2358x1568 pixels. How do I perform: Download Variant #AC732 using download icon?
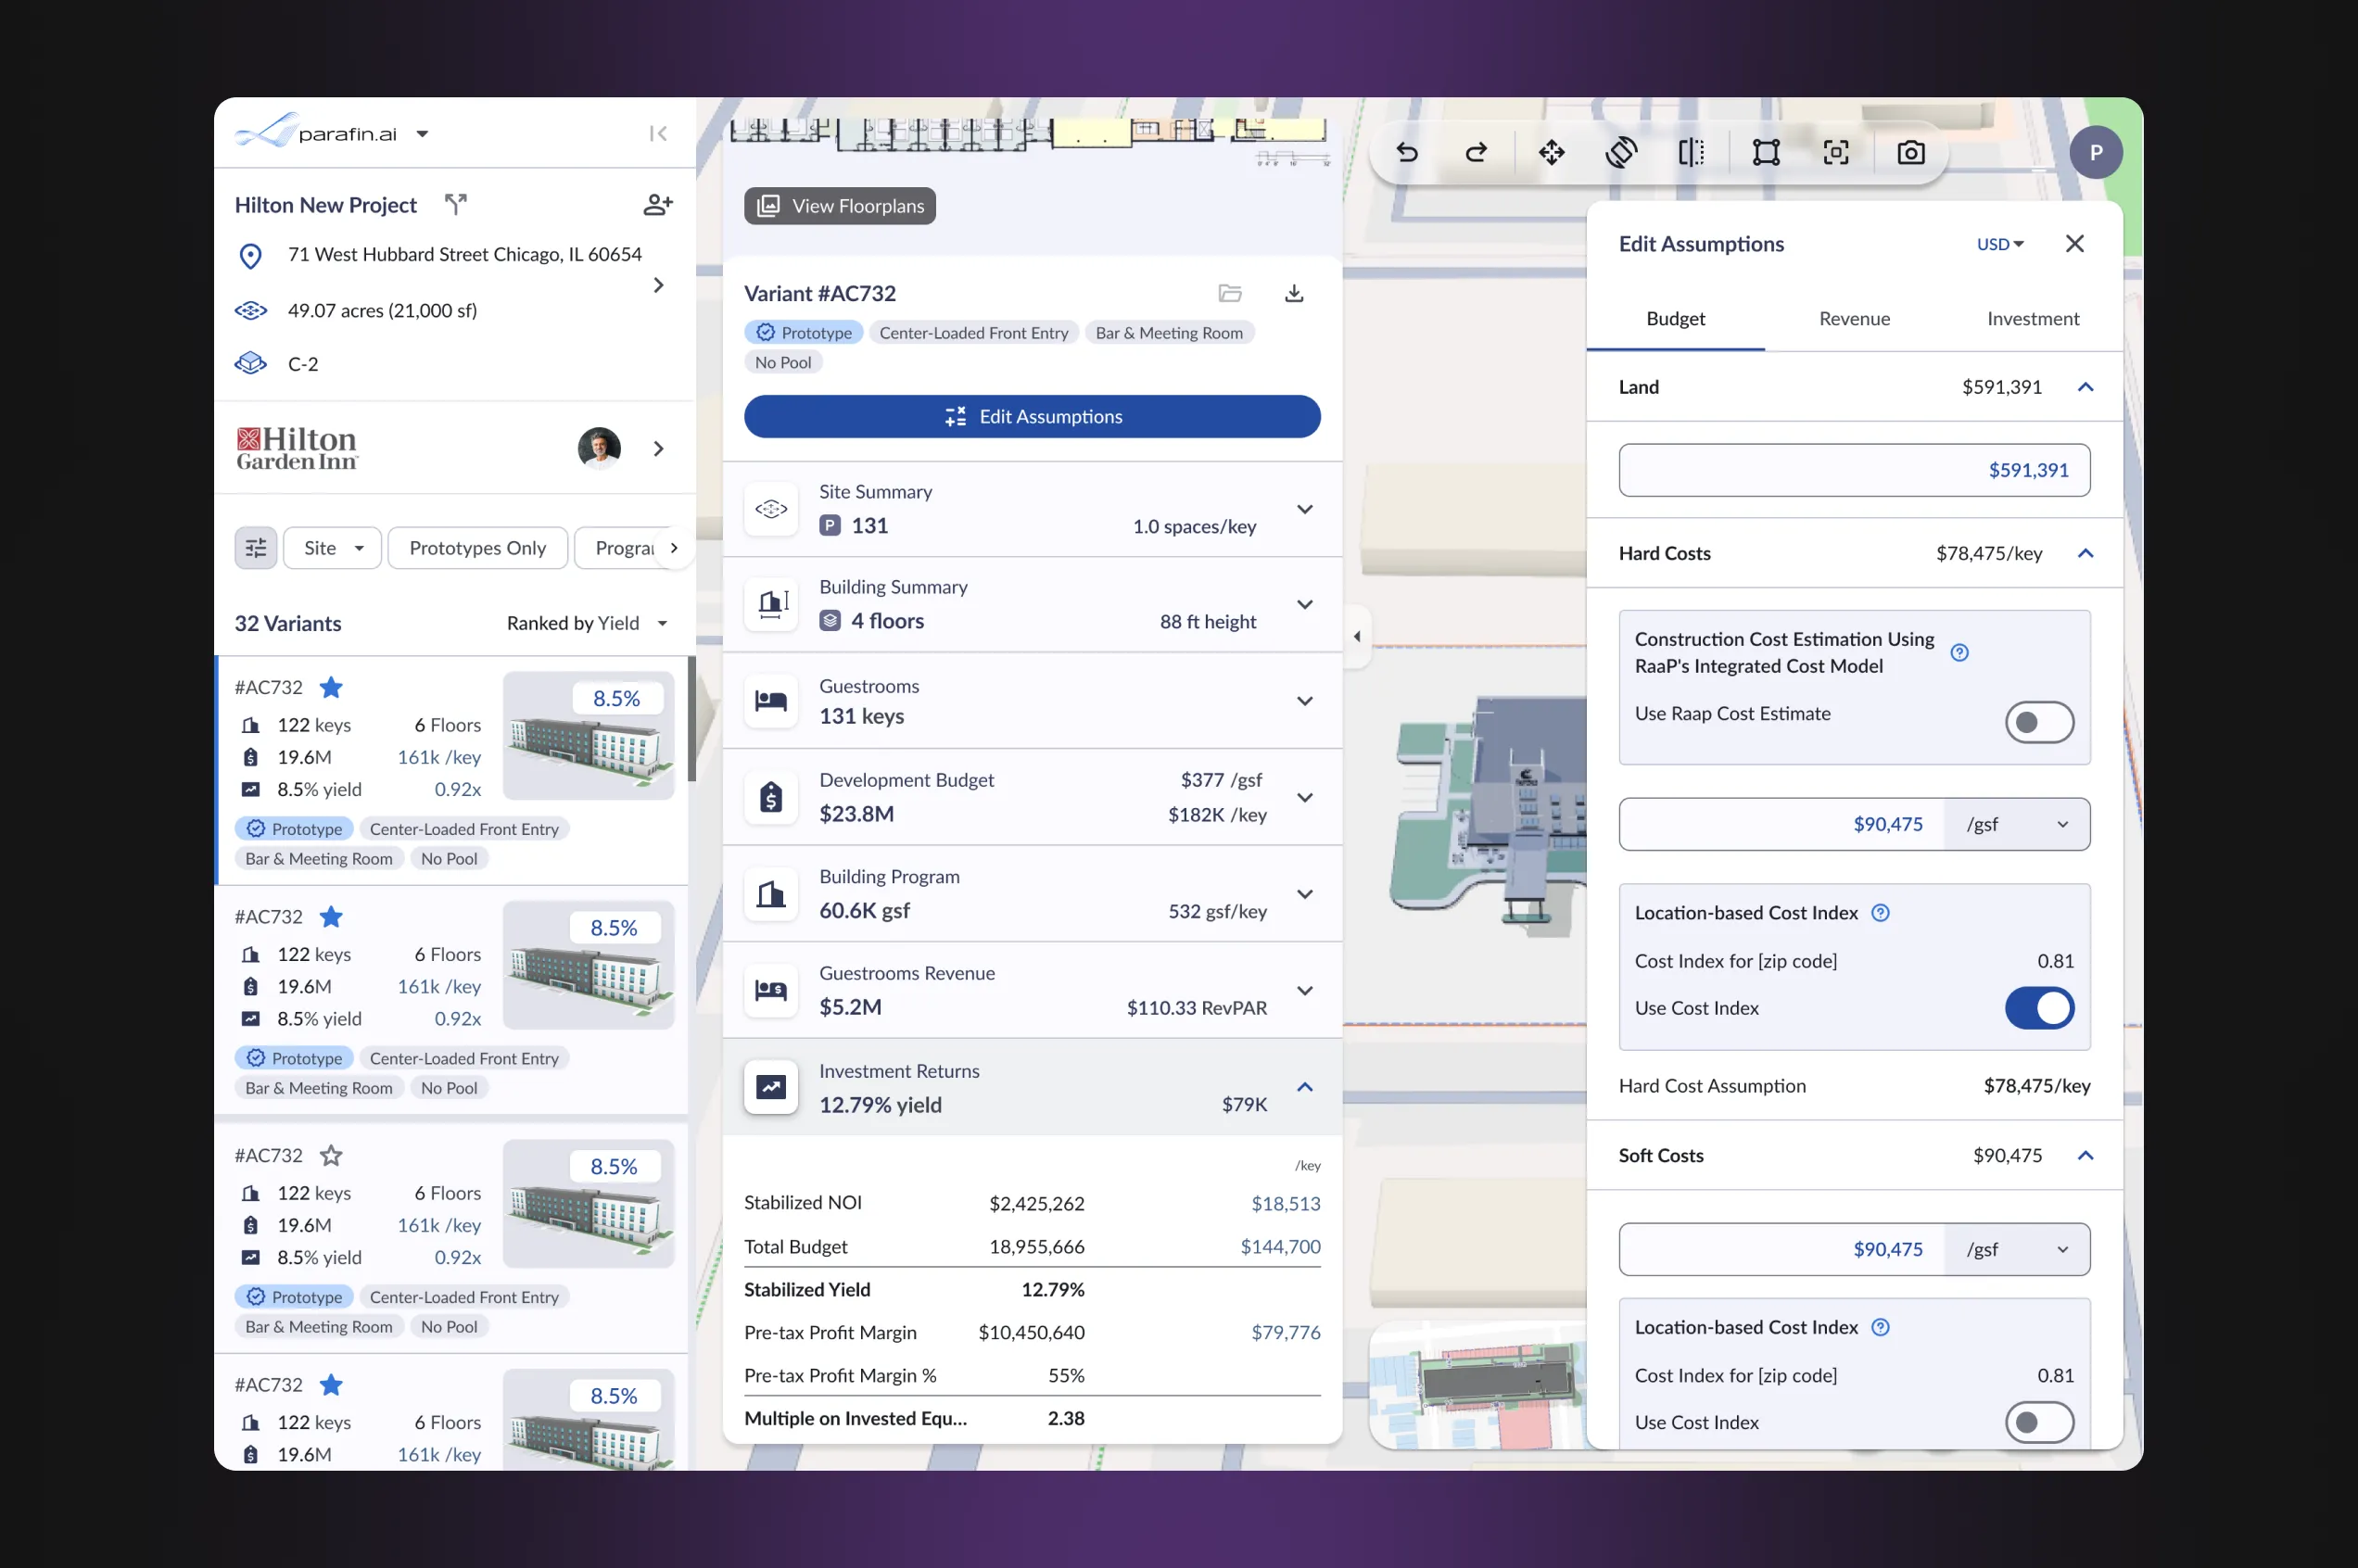coord(1293,293)
